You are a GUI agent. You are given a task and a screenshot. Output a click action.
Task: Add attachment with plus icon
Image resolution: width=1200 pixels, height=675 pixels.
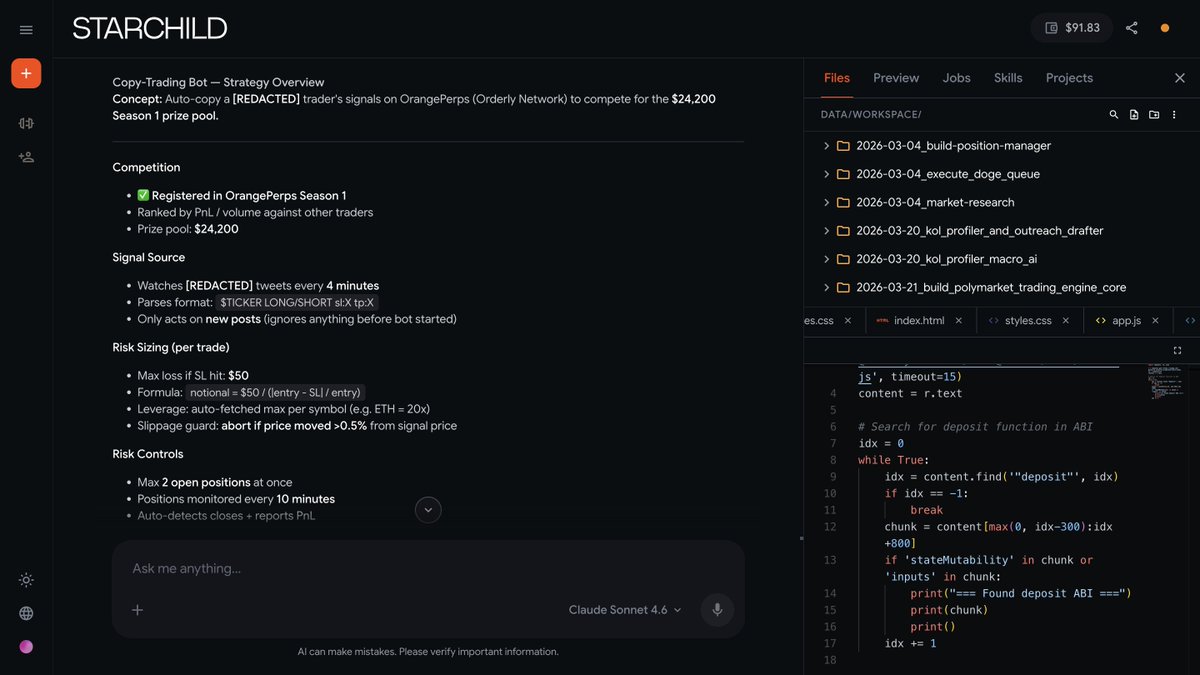point(138,610)
